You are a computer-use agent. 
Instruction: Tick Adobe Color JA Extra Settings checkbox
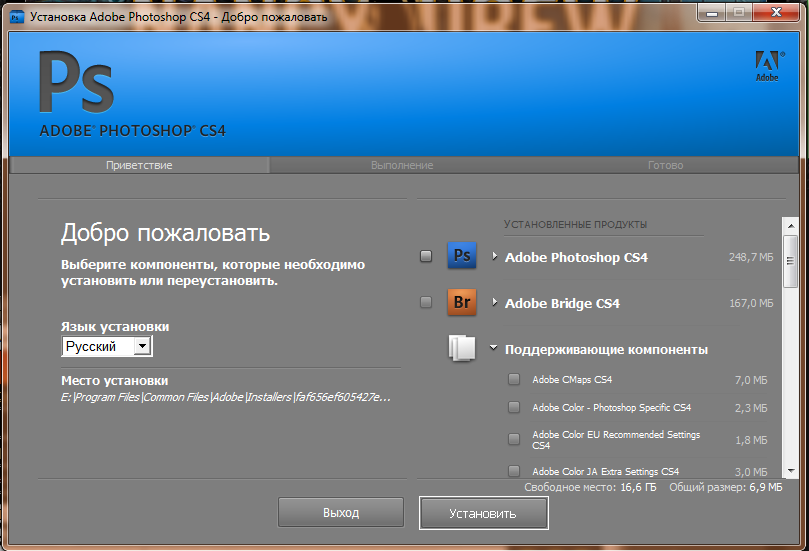[x=514, y=471]
